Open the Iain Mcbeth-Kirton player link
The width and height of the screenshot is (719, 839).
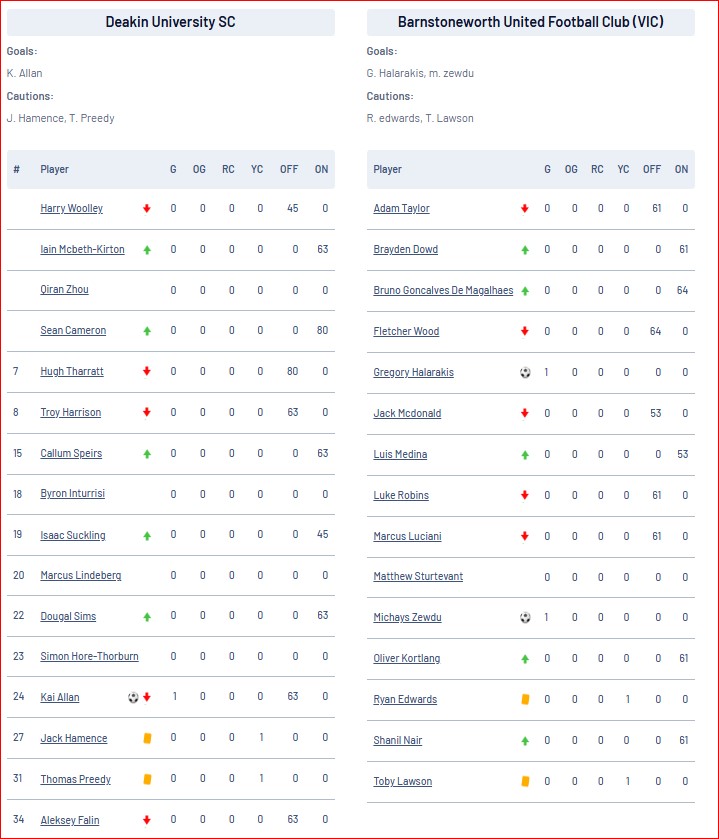(x=82, y=249)
